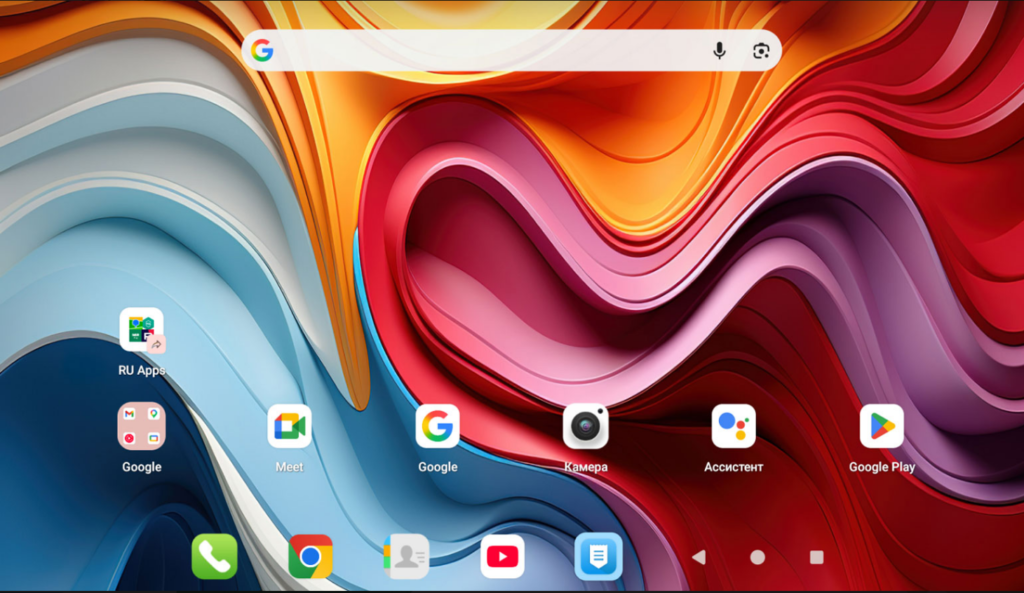The image size is (1024, 593).
Task: Launch the Google Meet app
Action: coord(289,427)
